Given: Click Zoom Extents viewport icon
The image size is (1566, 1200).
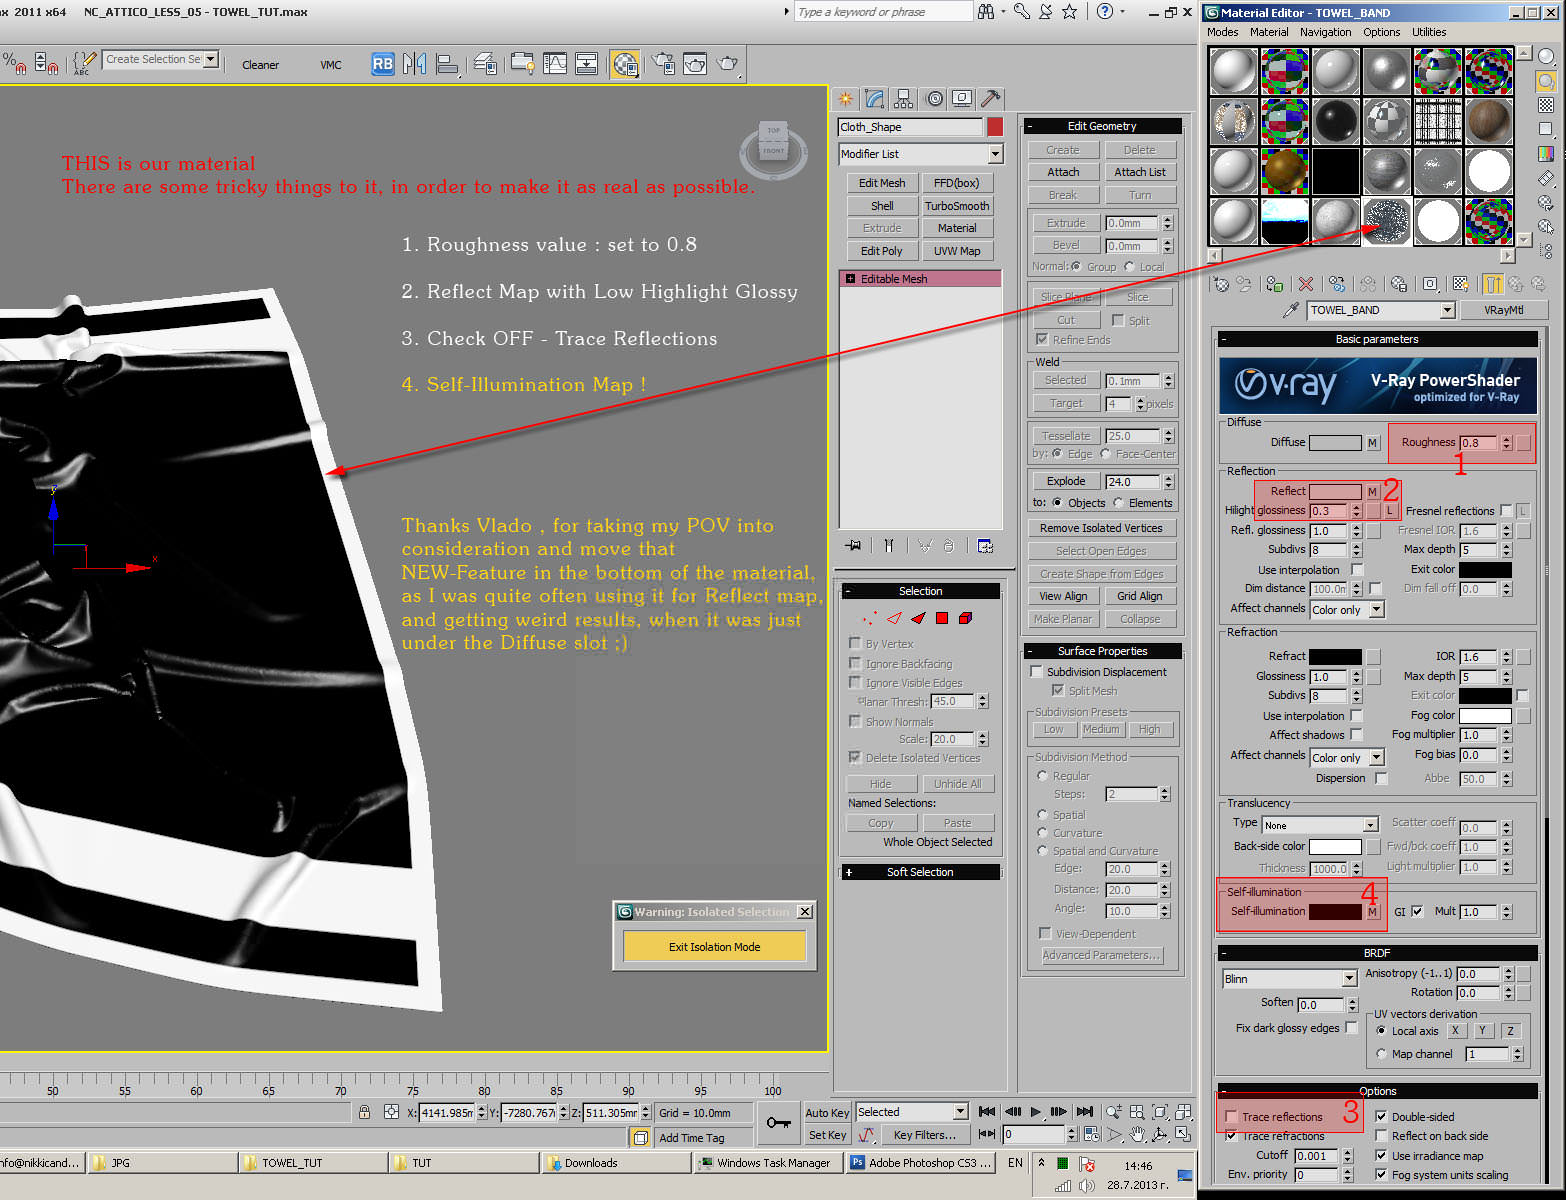Looking at the screenshot, I should [x=1160, y=1112].
